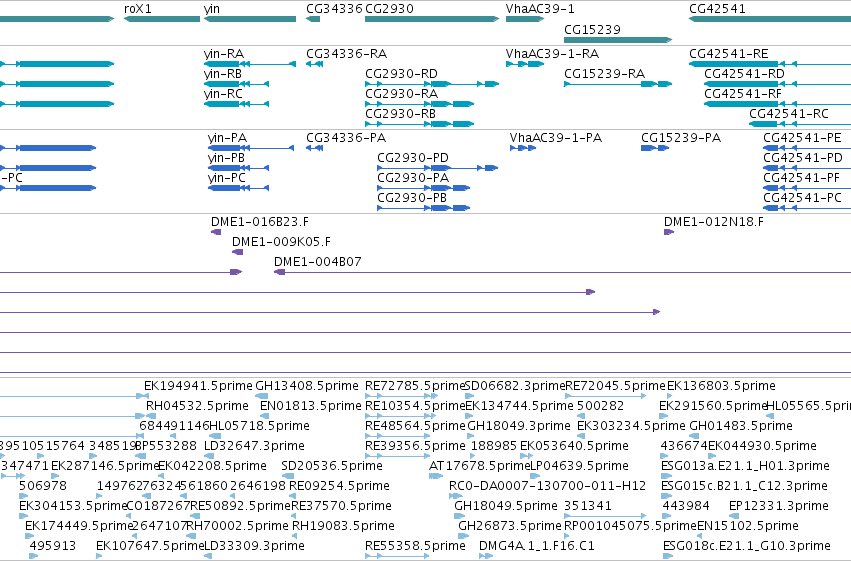The height and width of the screenshot is (561, 851).
Task: Open the RC0-DA0007-130700-011-H12 label
Action: (x=548, y=486)
